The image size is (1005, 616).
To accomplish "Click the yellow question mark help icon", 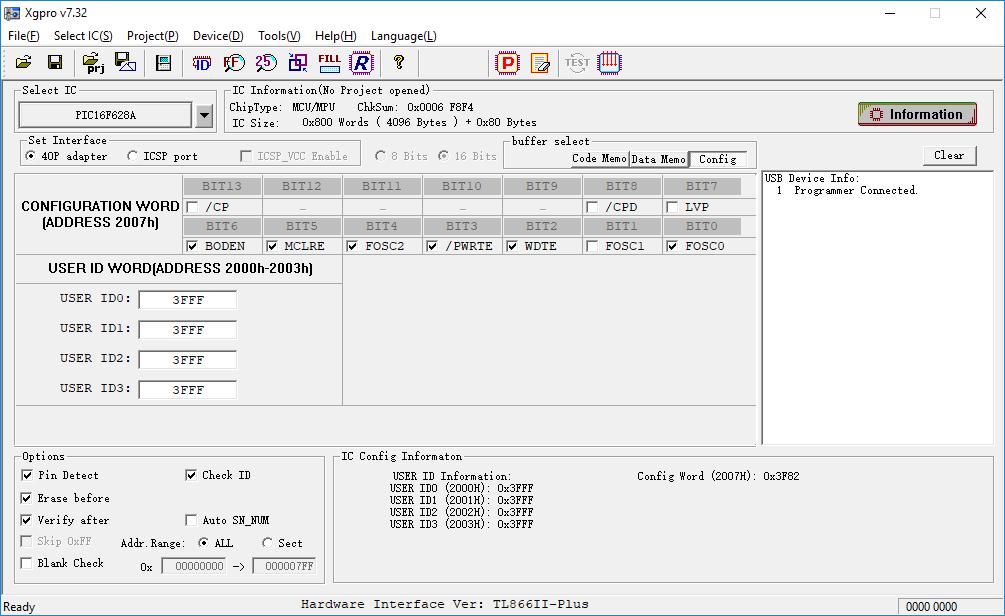I will 399,62.
